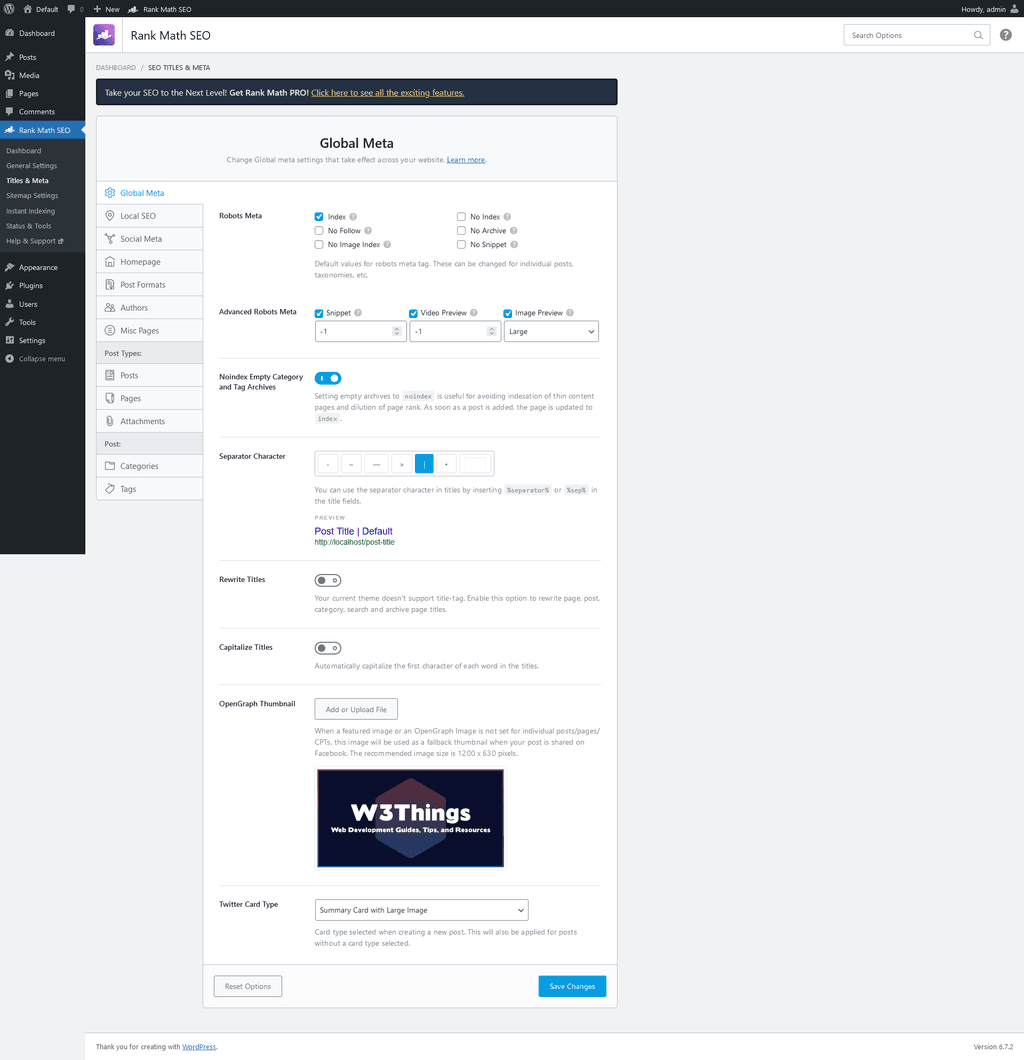Click the WordPress footer link
The image size is (1024, 1060).
tap(199, 1046)
